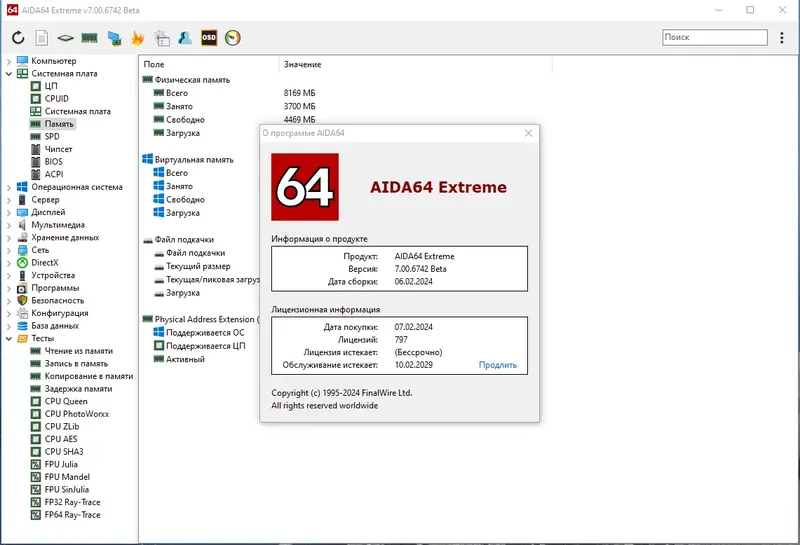Image resolution: width=800 pixels, height=545 pixels.
Task: Select the FPU Julia benchmark
Action: pos(61,464)
